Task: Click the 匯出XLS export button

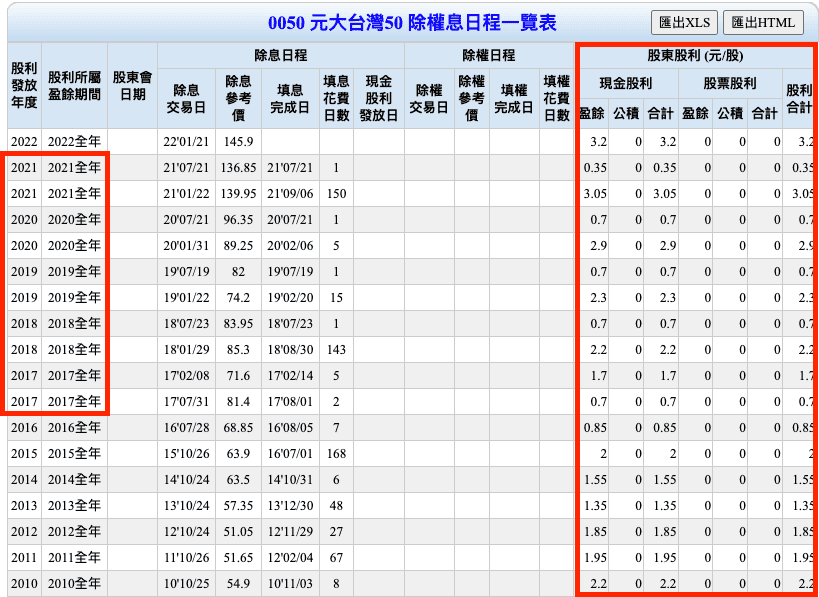Action: (684, 22)
